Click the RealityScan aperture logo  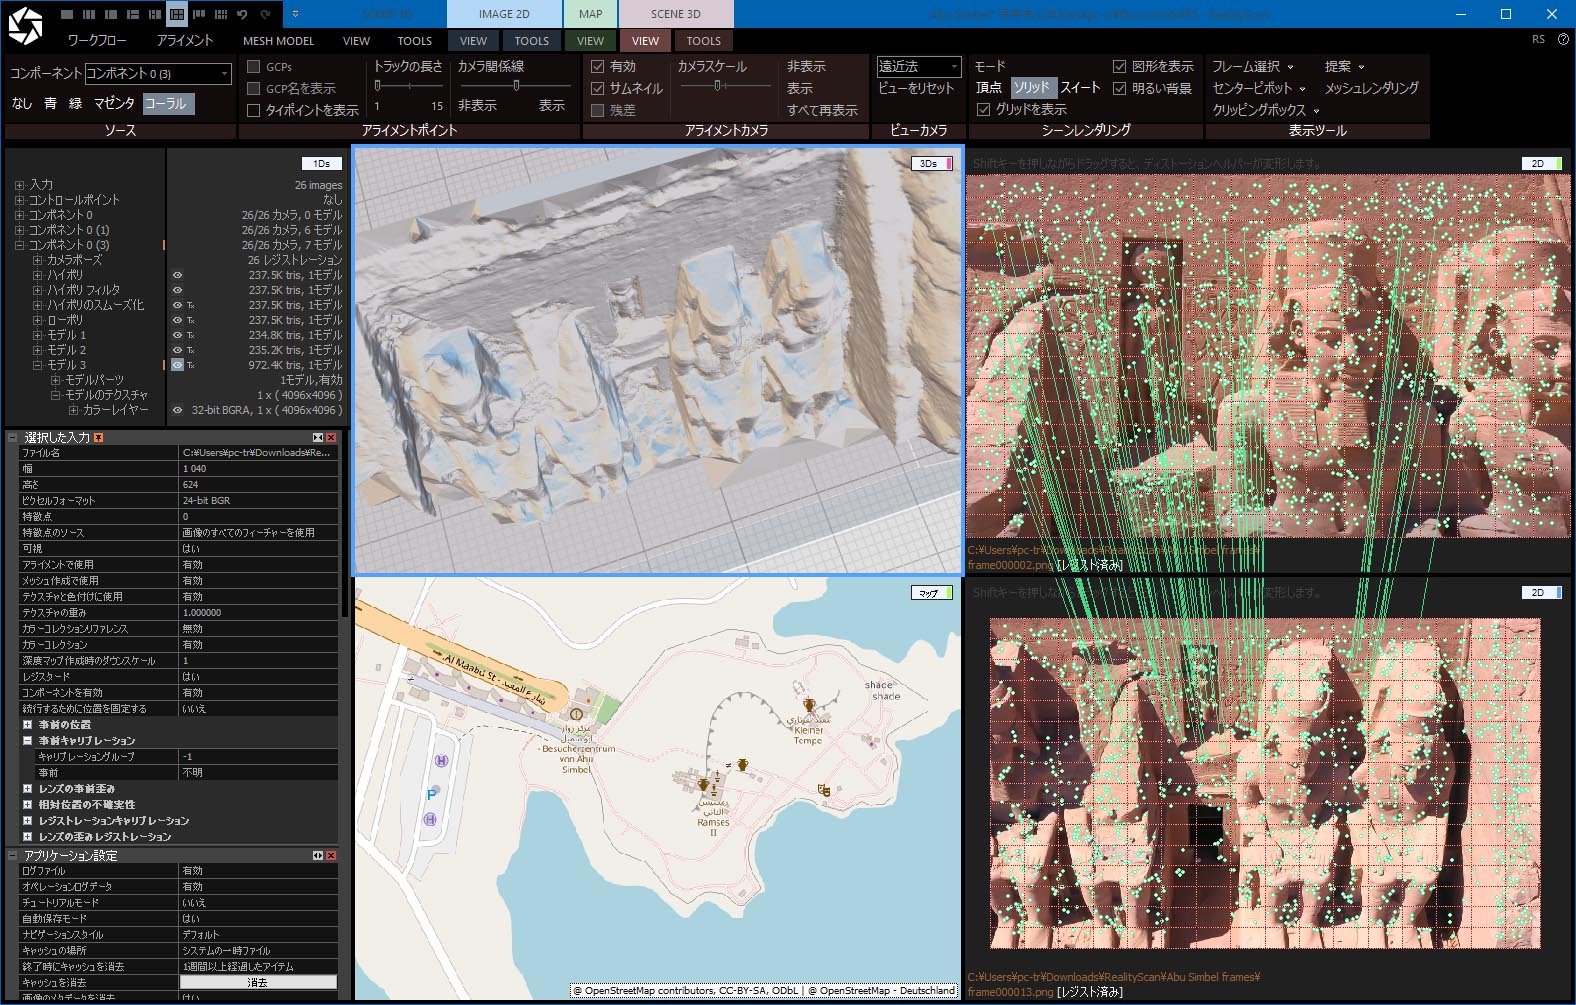point(25,26)
